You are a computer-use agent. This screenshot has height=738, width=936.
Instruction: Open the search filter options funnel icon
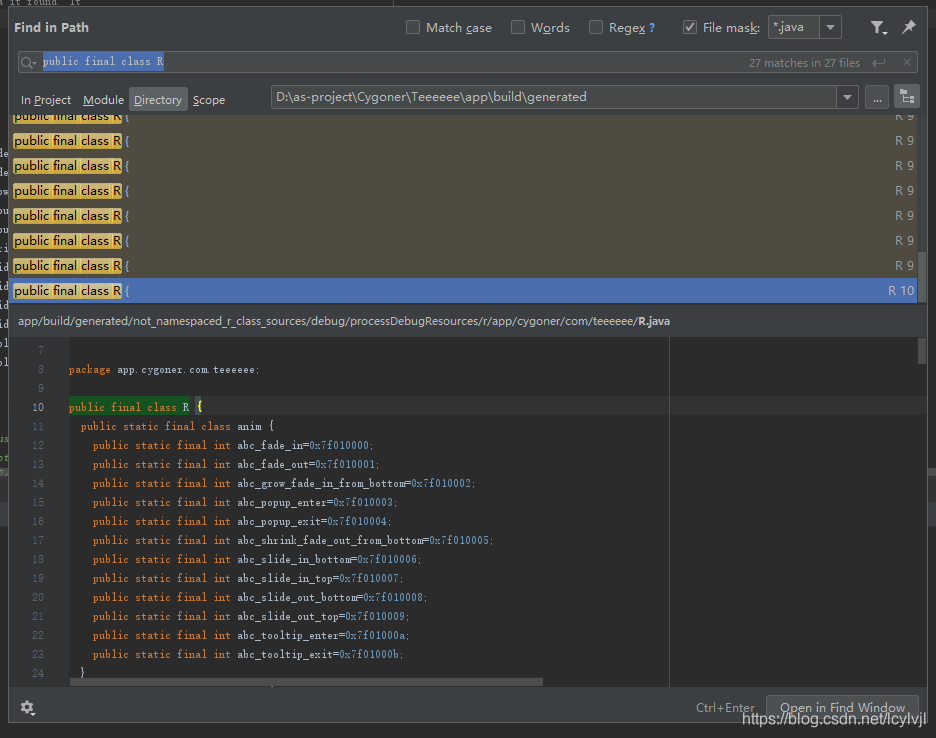pyautogui.click(x=878, y=28)
